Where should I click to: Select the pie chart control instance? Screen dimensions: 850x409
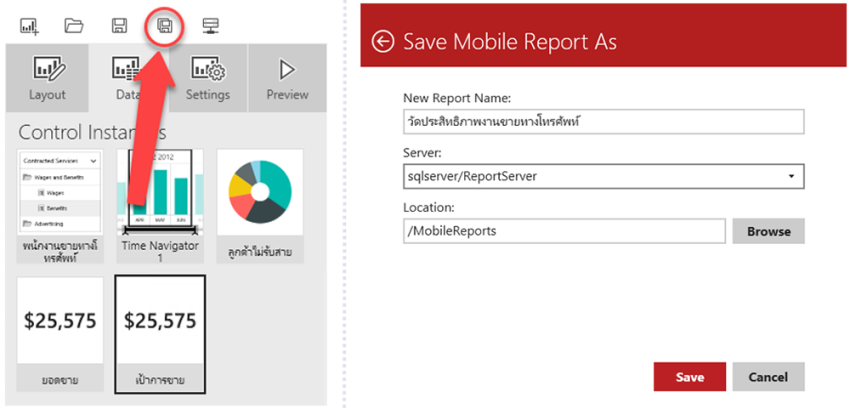260,206
